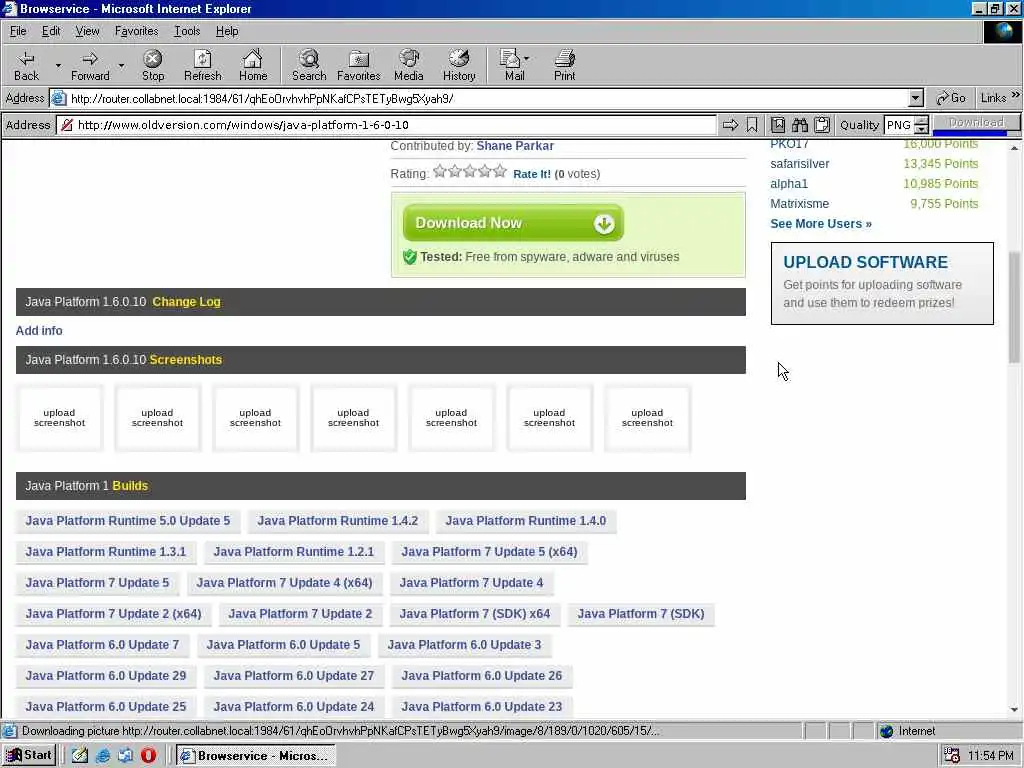Open the History panel

(459, 65)
